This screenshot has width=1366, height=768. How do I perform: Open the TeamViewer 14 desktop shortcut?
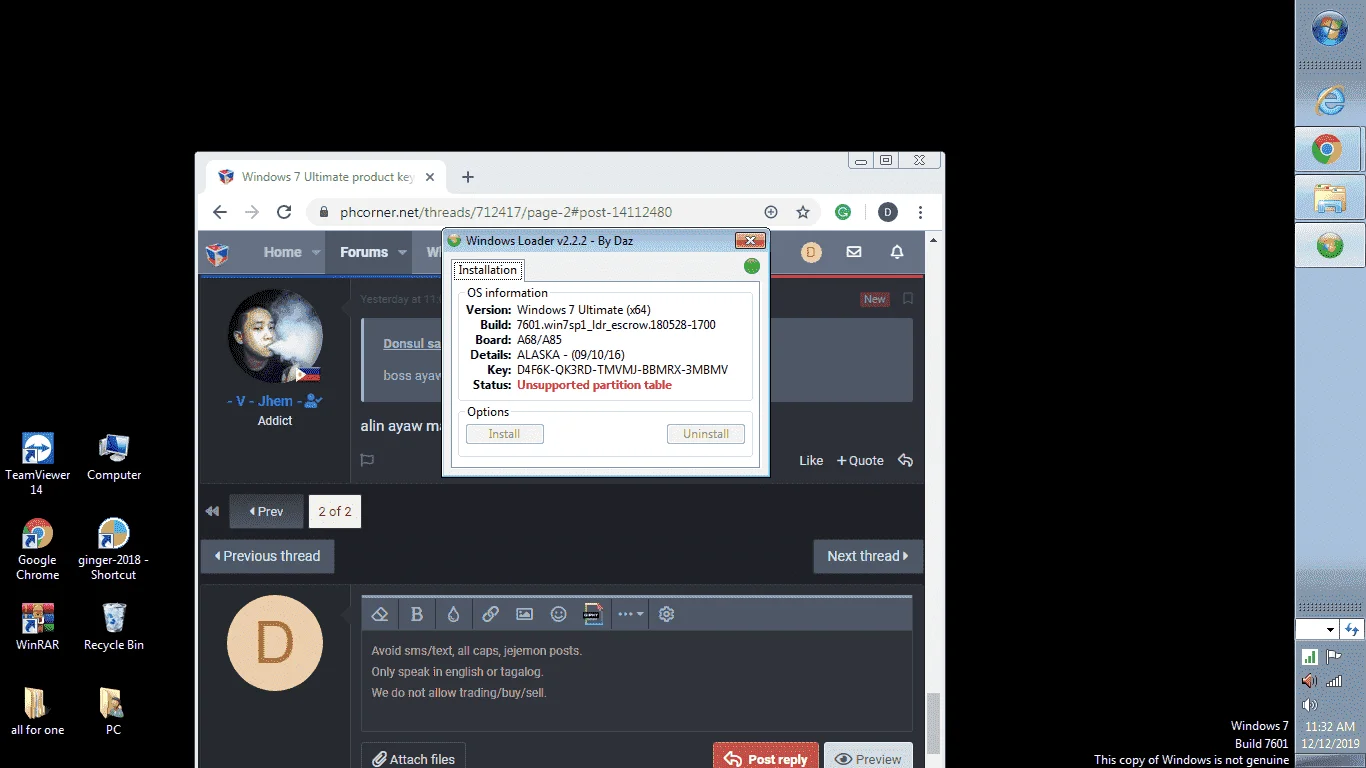point(37,464)
